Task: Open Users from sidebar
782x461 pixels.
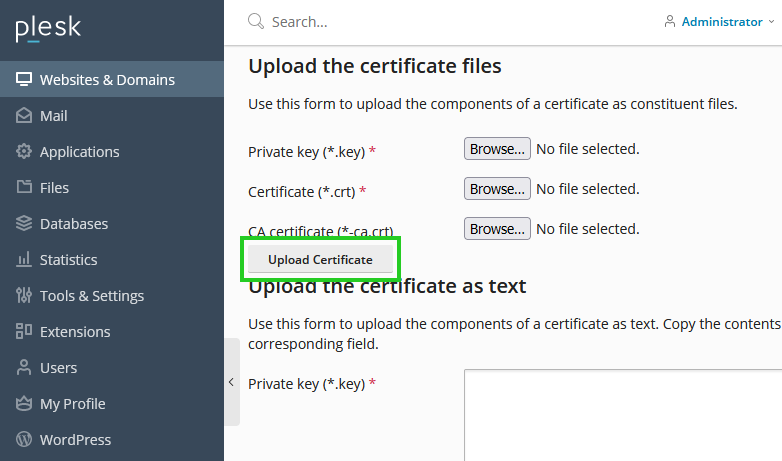Action: click(x=112, y=367)
